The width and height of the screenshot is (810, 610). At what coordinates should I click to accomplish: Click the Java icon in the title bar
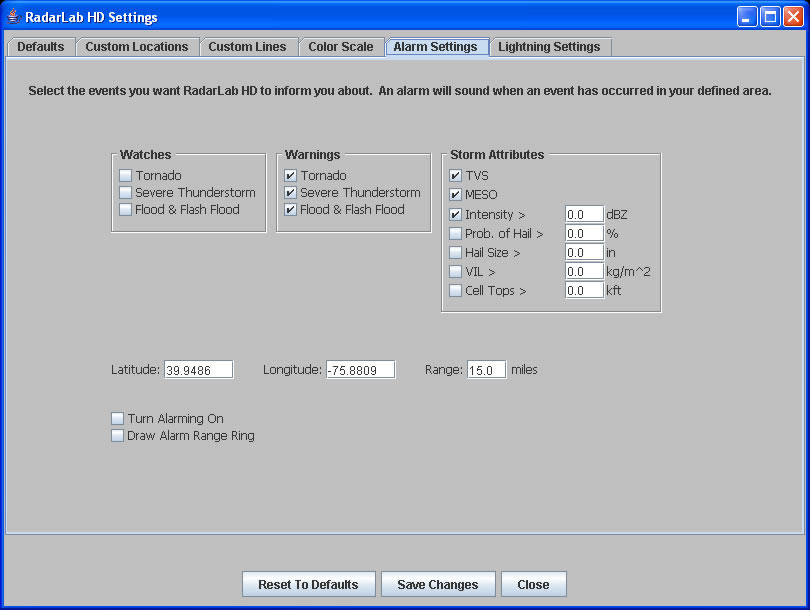point(13,17)
